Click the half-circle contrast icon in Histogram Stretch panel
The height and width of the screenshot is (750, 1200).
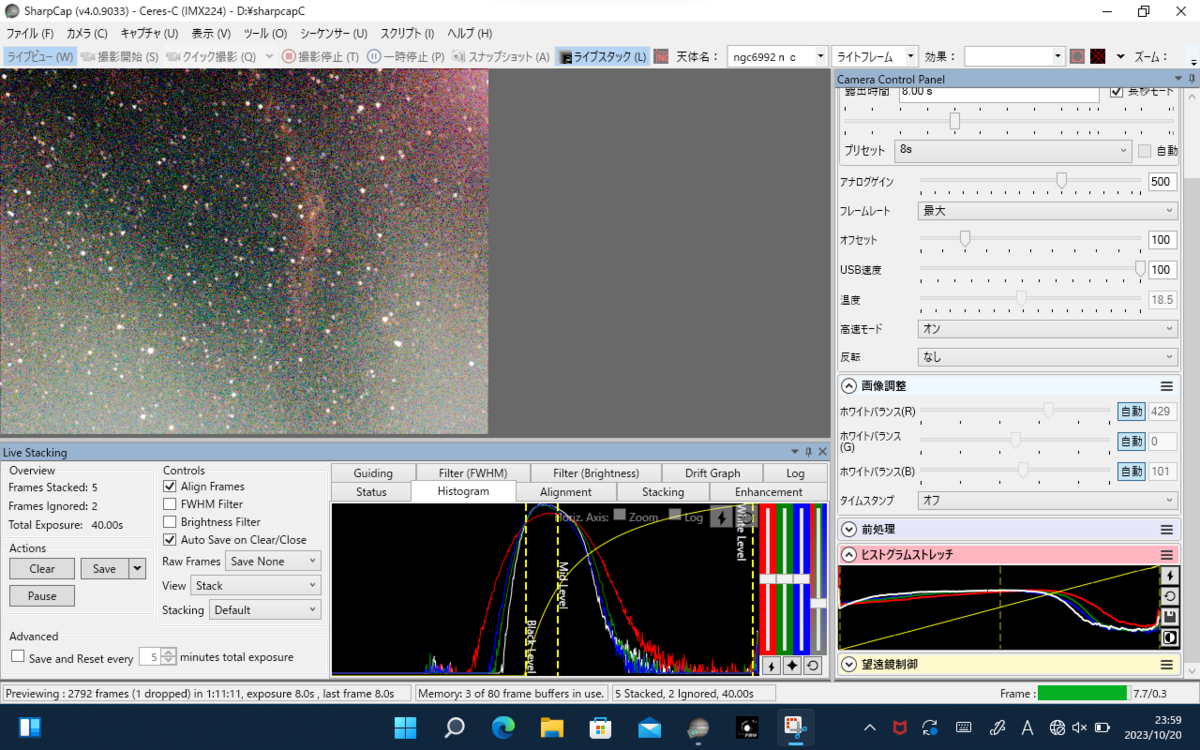coord(1170,638)
